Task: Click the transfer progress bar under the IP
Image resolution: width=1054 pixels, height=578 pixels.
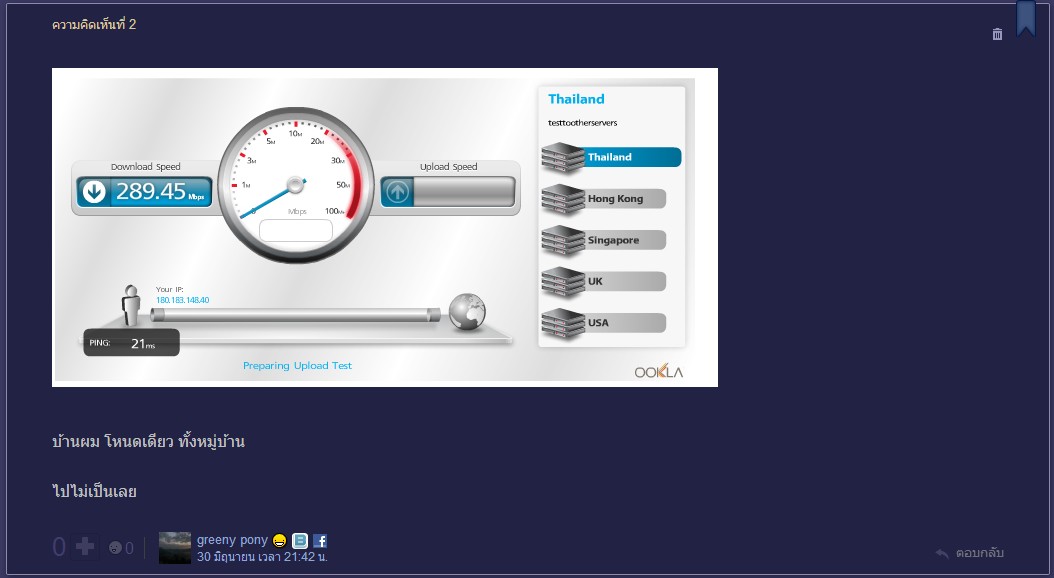Action: pyautogui.click(x=296, y=315)
